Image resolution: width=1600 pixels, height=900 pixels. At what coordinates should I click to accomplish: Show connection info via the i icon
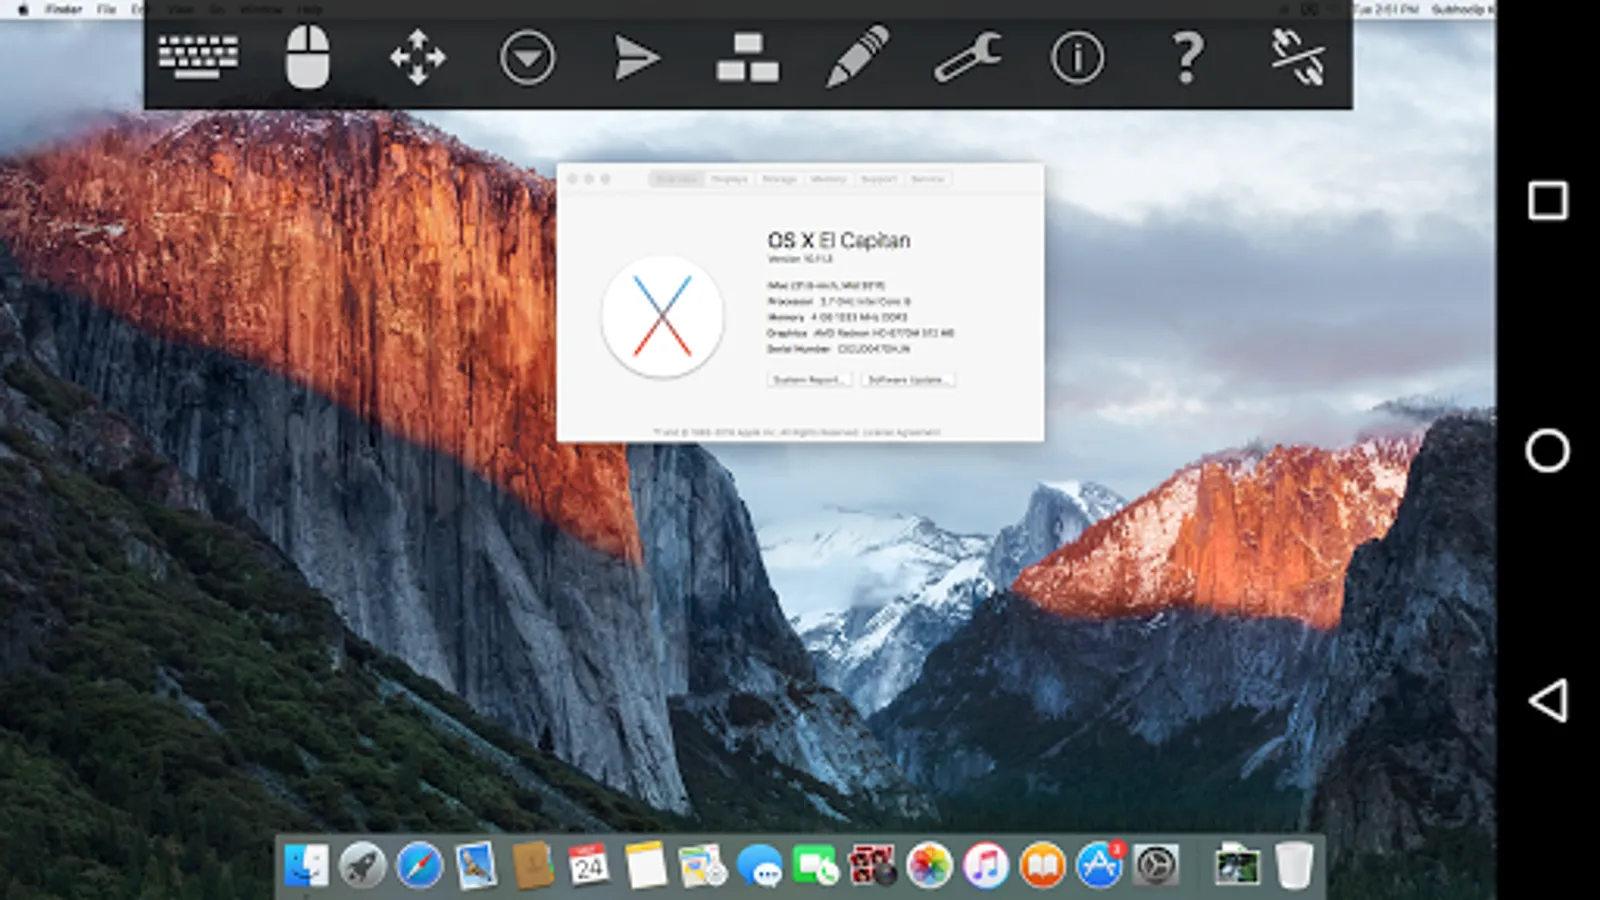[1077, 57]
